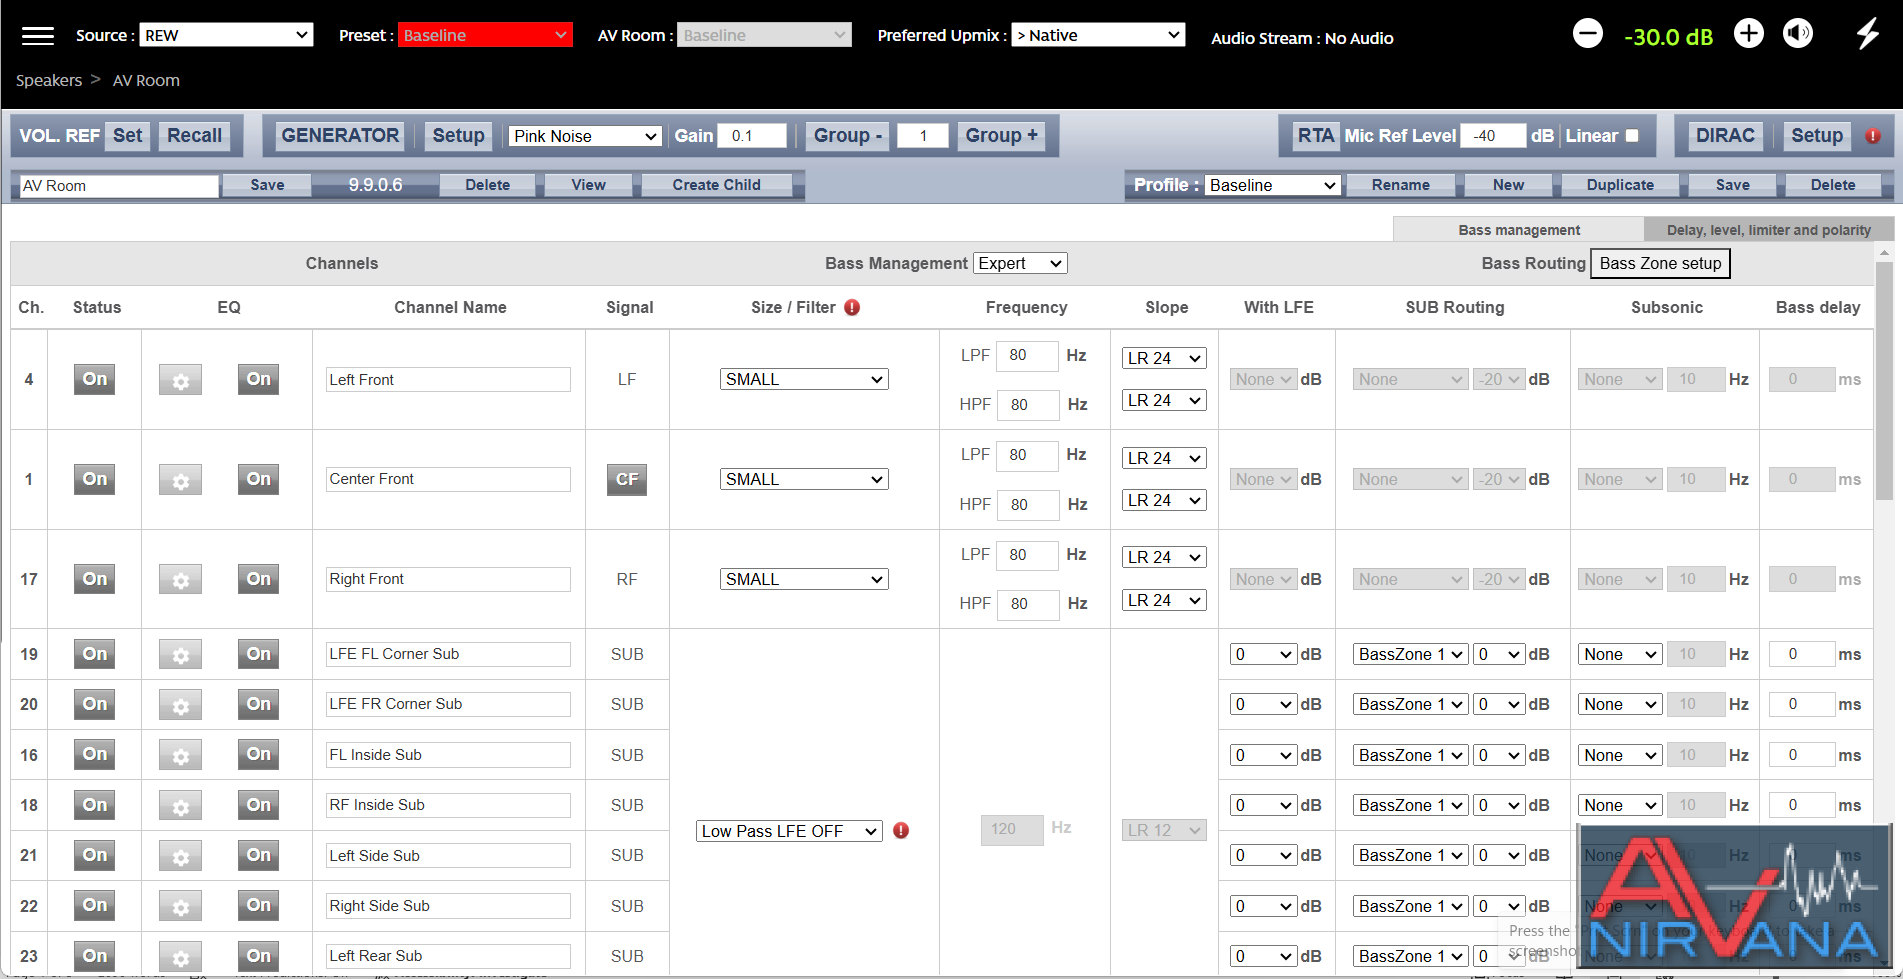Click RTA button
The width and height of the screenshot is (1903, 979).
1316,136
